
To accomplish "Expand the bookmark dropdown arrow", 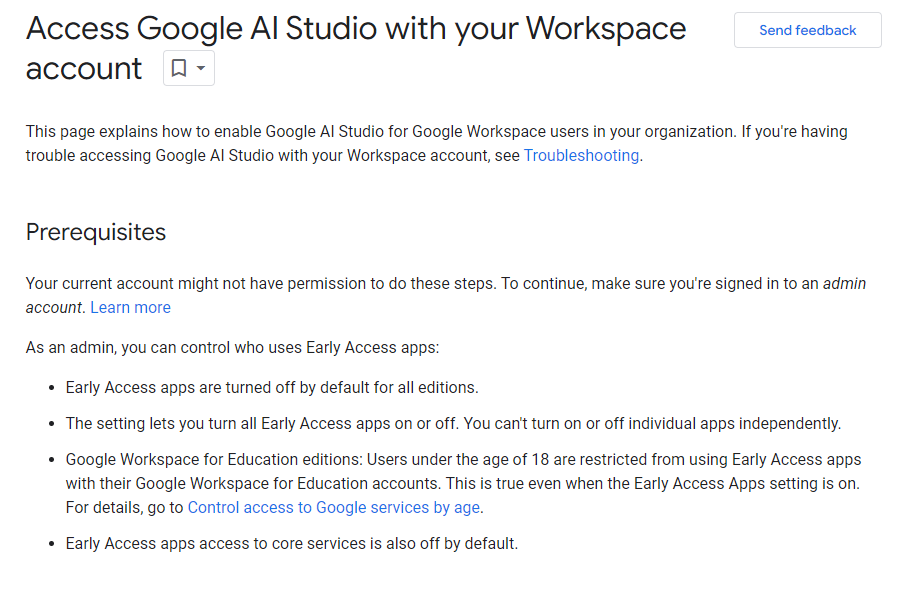I will tap(201, 68).
